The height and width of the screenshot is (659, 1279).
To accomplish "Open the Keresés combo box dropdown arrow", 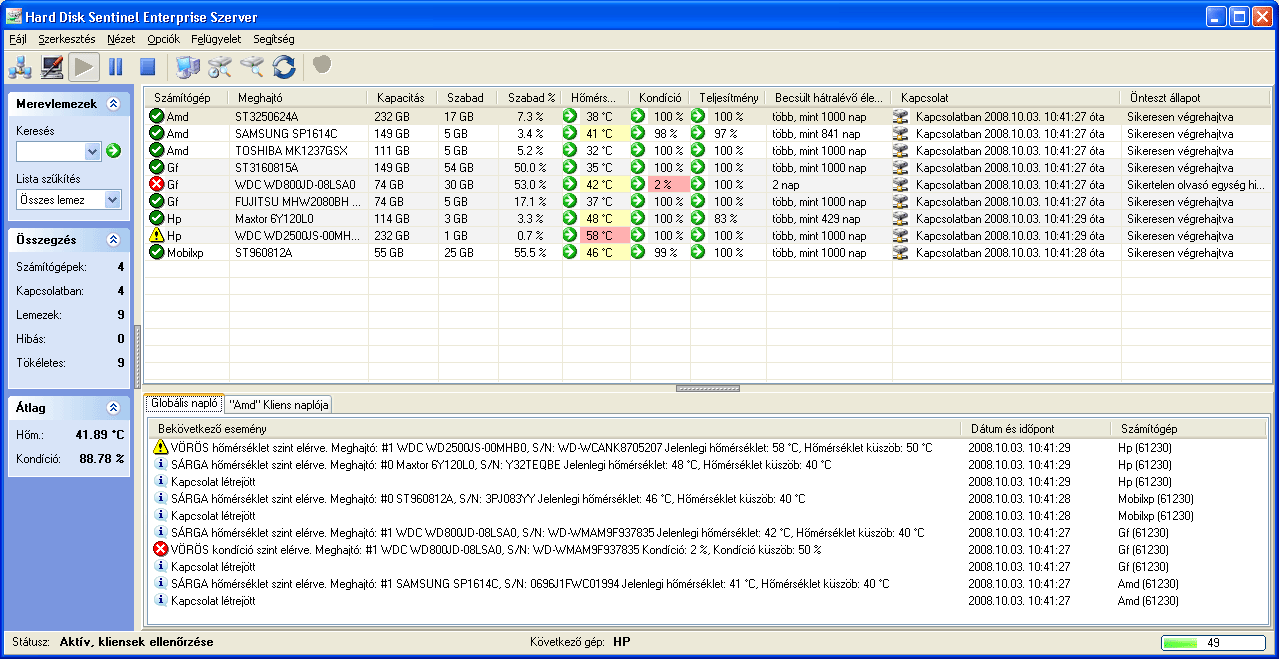I will pos(93,151).
